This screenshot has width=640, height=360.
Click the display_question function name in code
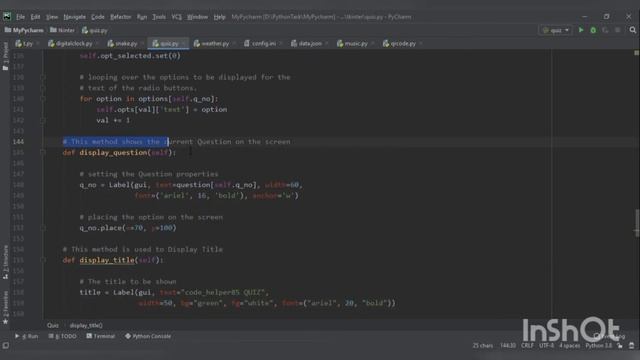point(113,152)
